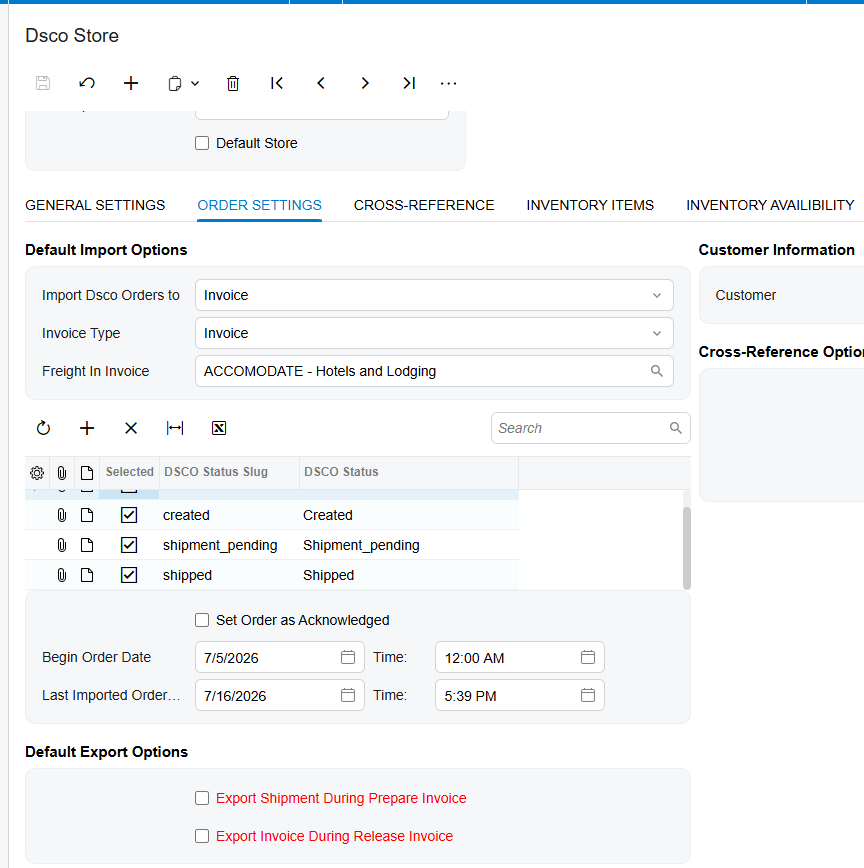The width and height of the screenshot is (864, 868).
Task: Open the Last Imported Order date calendar
Action: point(348,695)
